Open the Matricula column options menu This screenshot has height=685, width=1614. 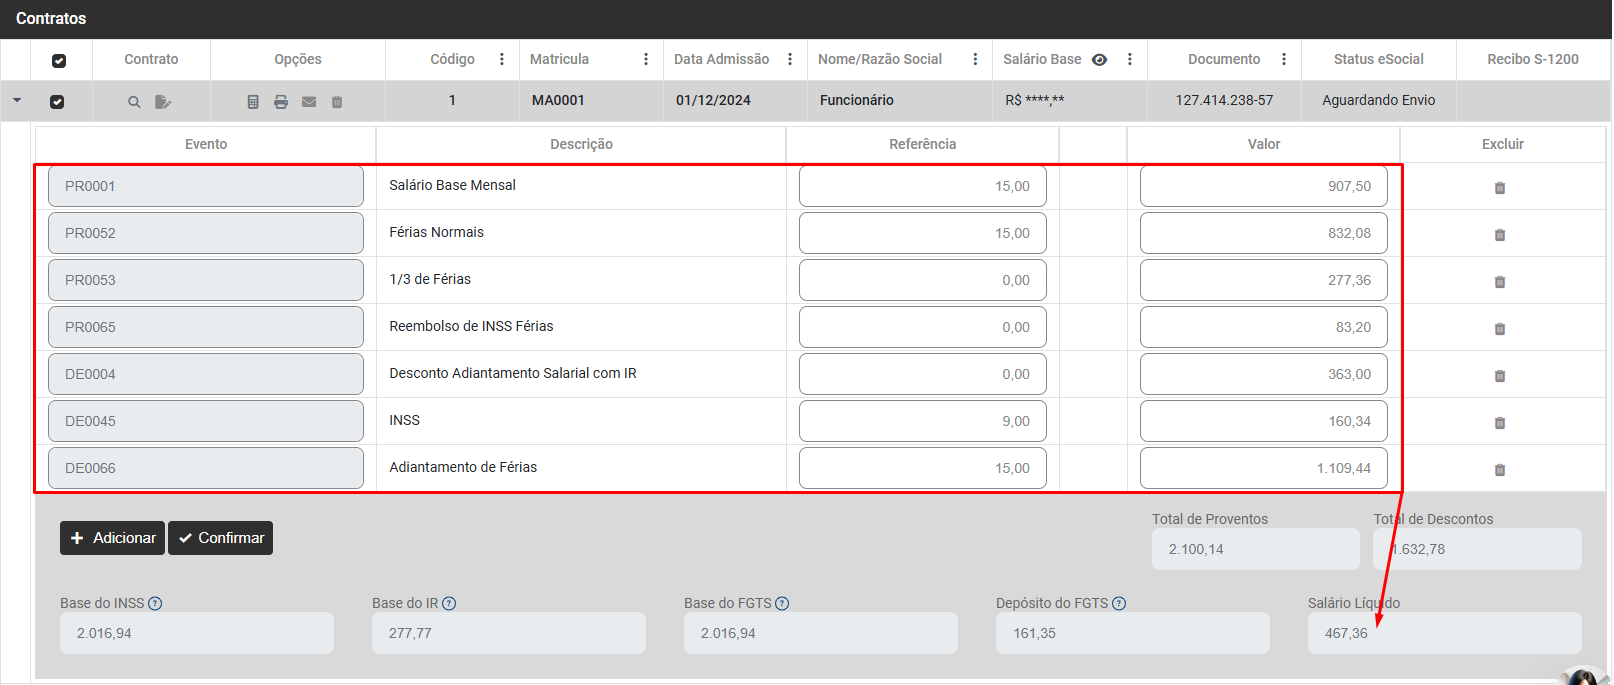(646, 59)
